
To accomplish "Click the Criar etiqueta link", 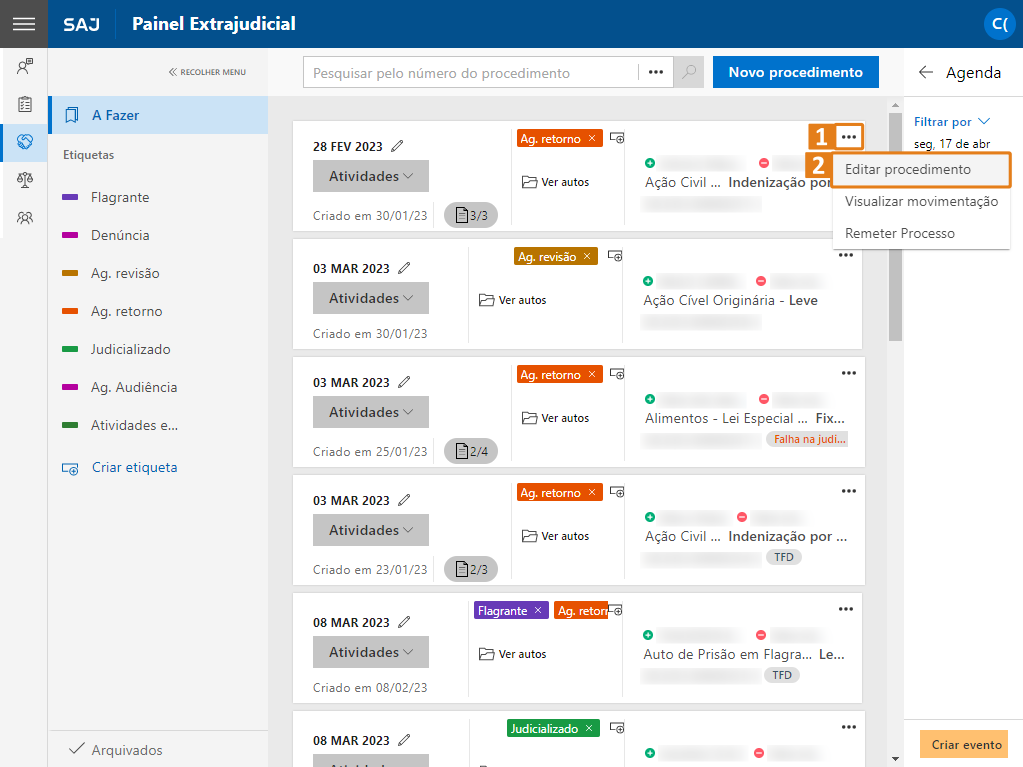I will [x=119, y=468].
